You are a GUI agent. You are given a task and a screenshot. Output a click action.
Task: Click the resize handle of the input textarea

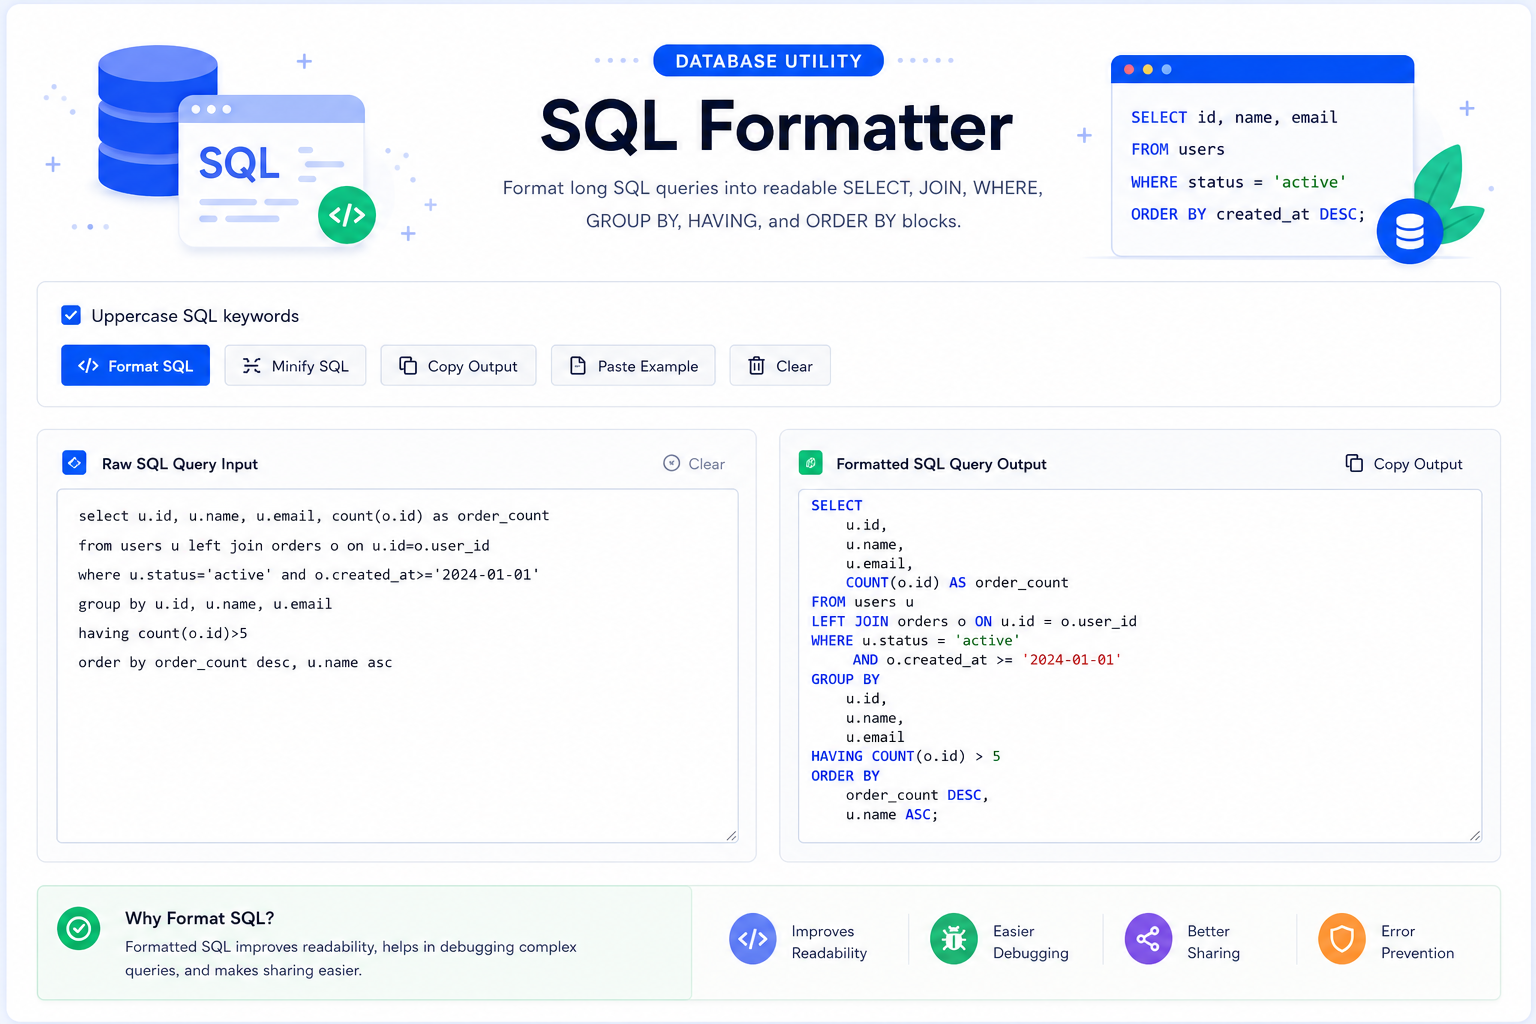(x=731, y=835)
